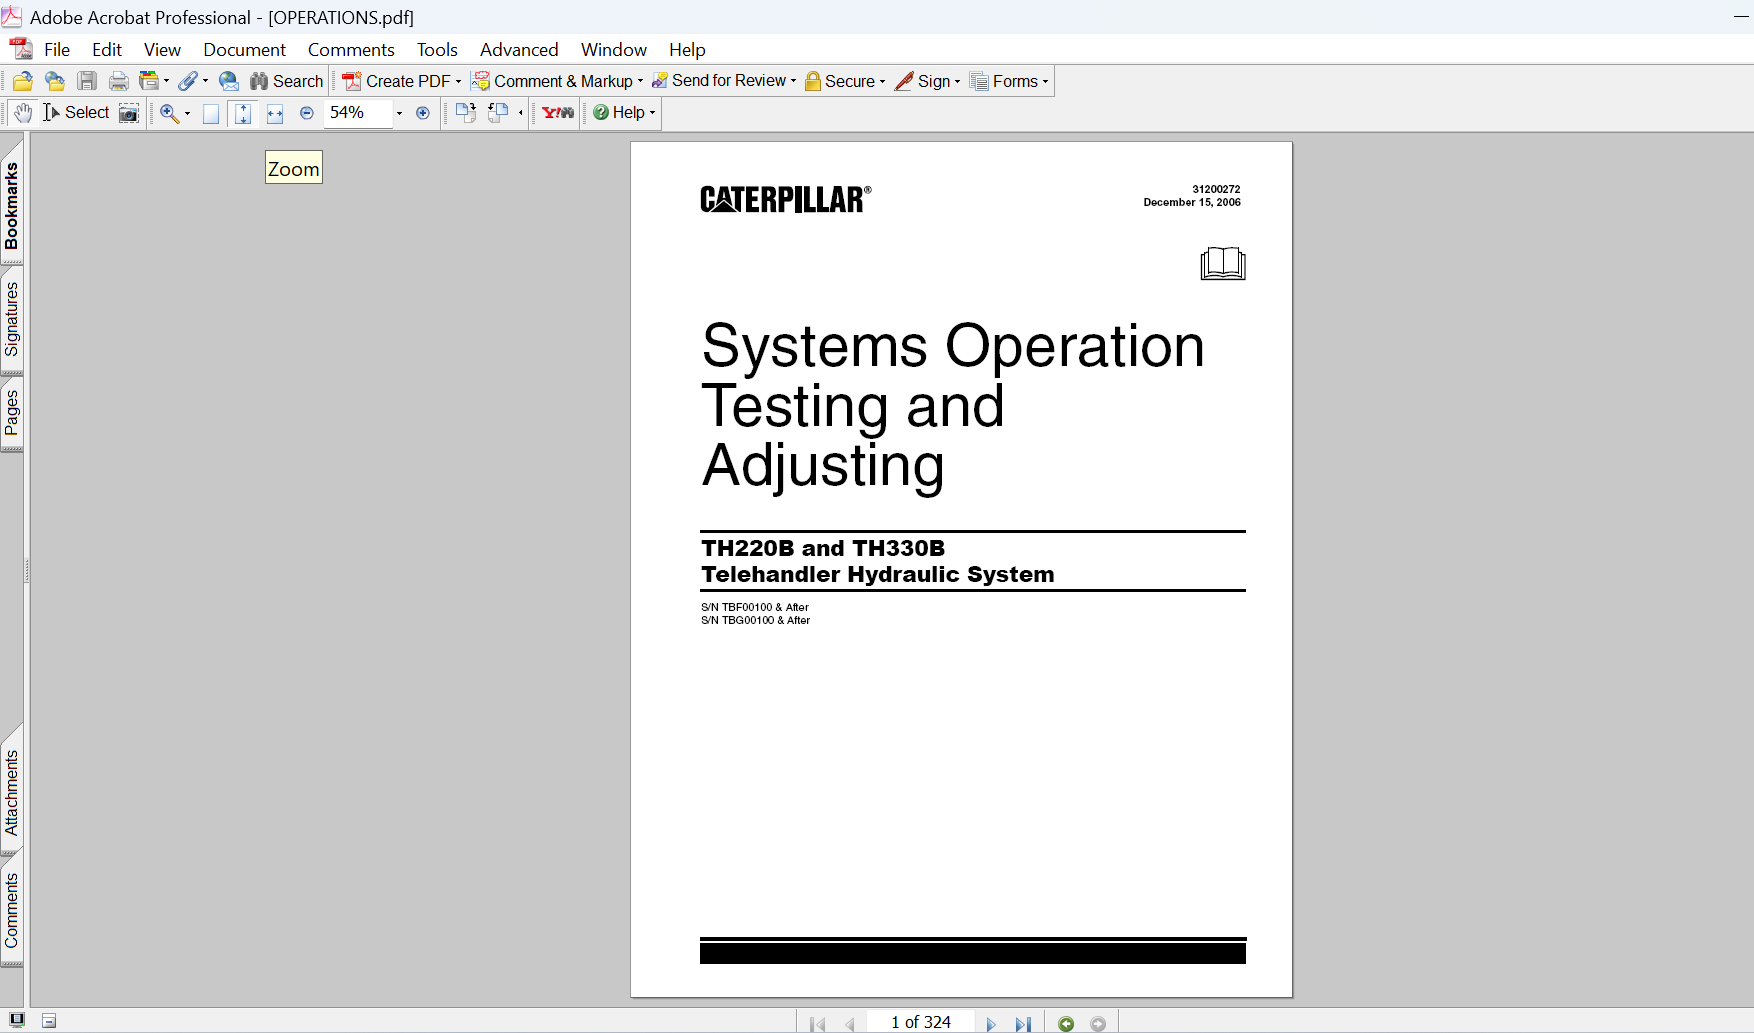Show the Bookmarks side panel
The image size is (1754, 1033).
(x=12, y=206)
